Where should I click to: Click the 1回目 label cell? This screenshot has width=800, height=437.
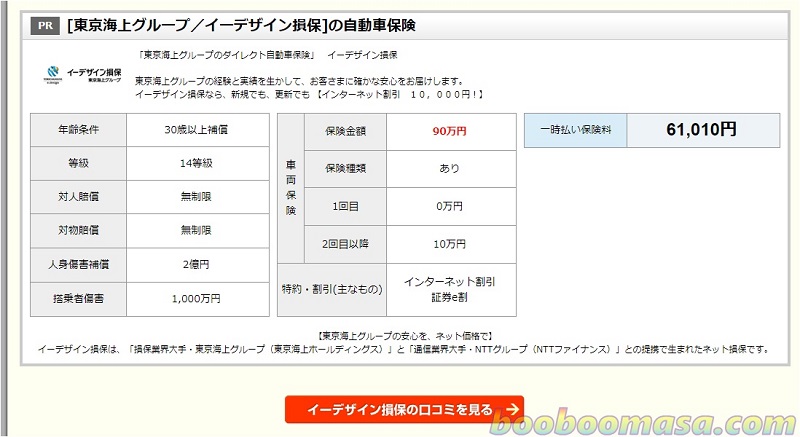pos(345,207)
